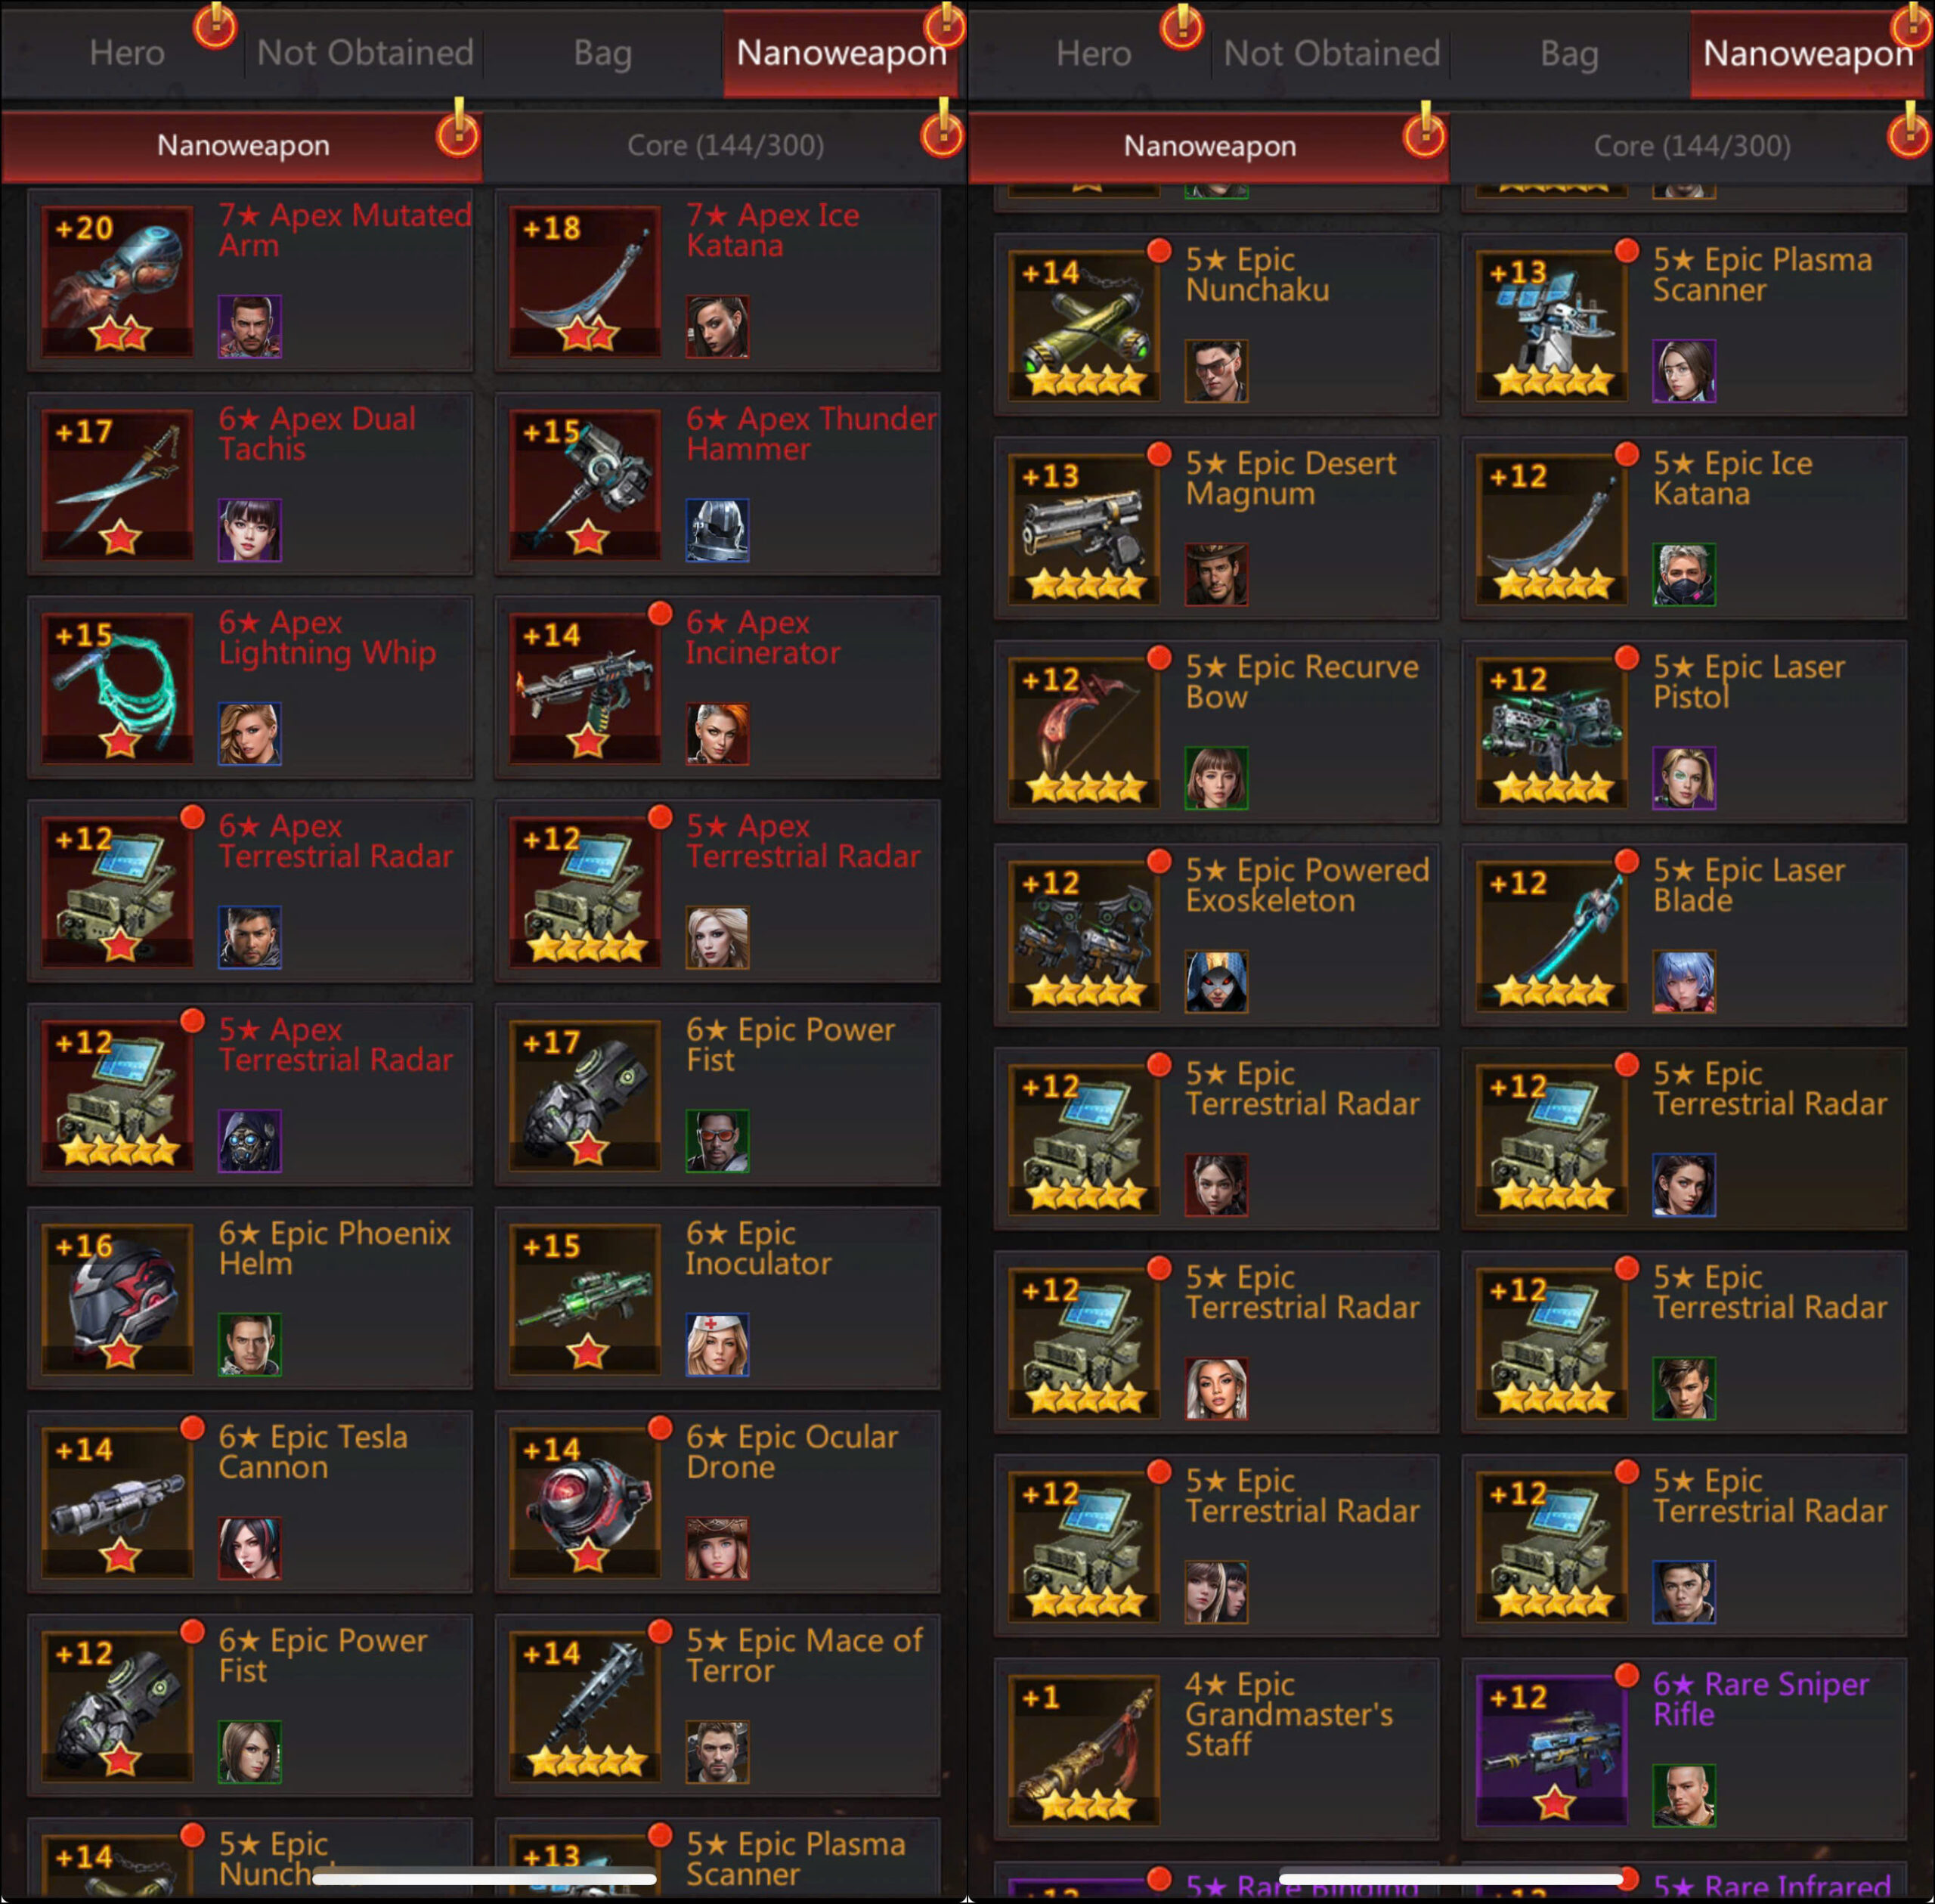Screen dimensions: 1935x1904
Task: Tap the Apex Lightning Whip icon
Action: [118, 688]
